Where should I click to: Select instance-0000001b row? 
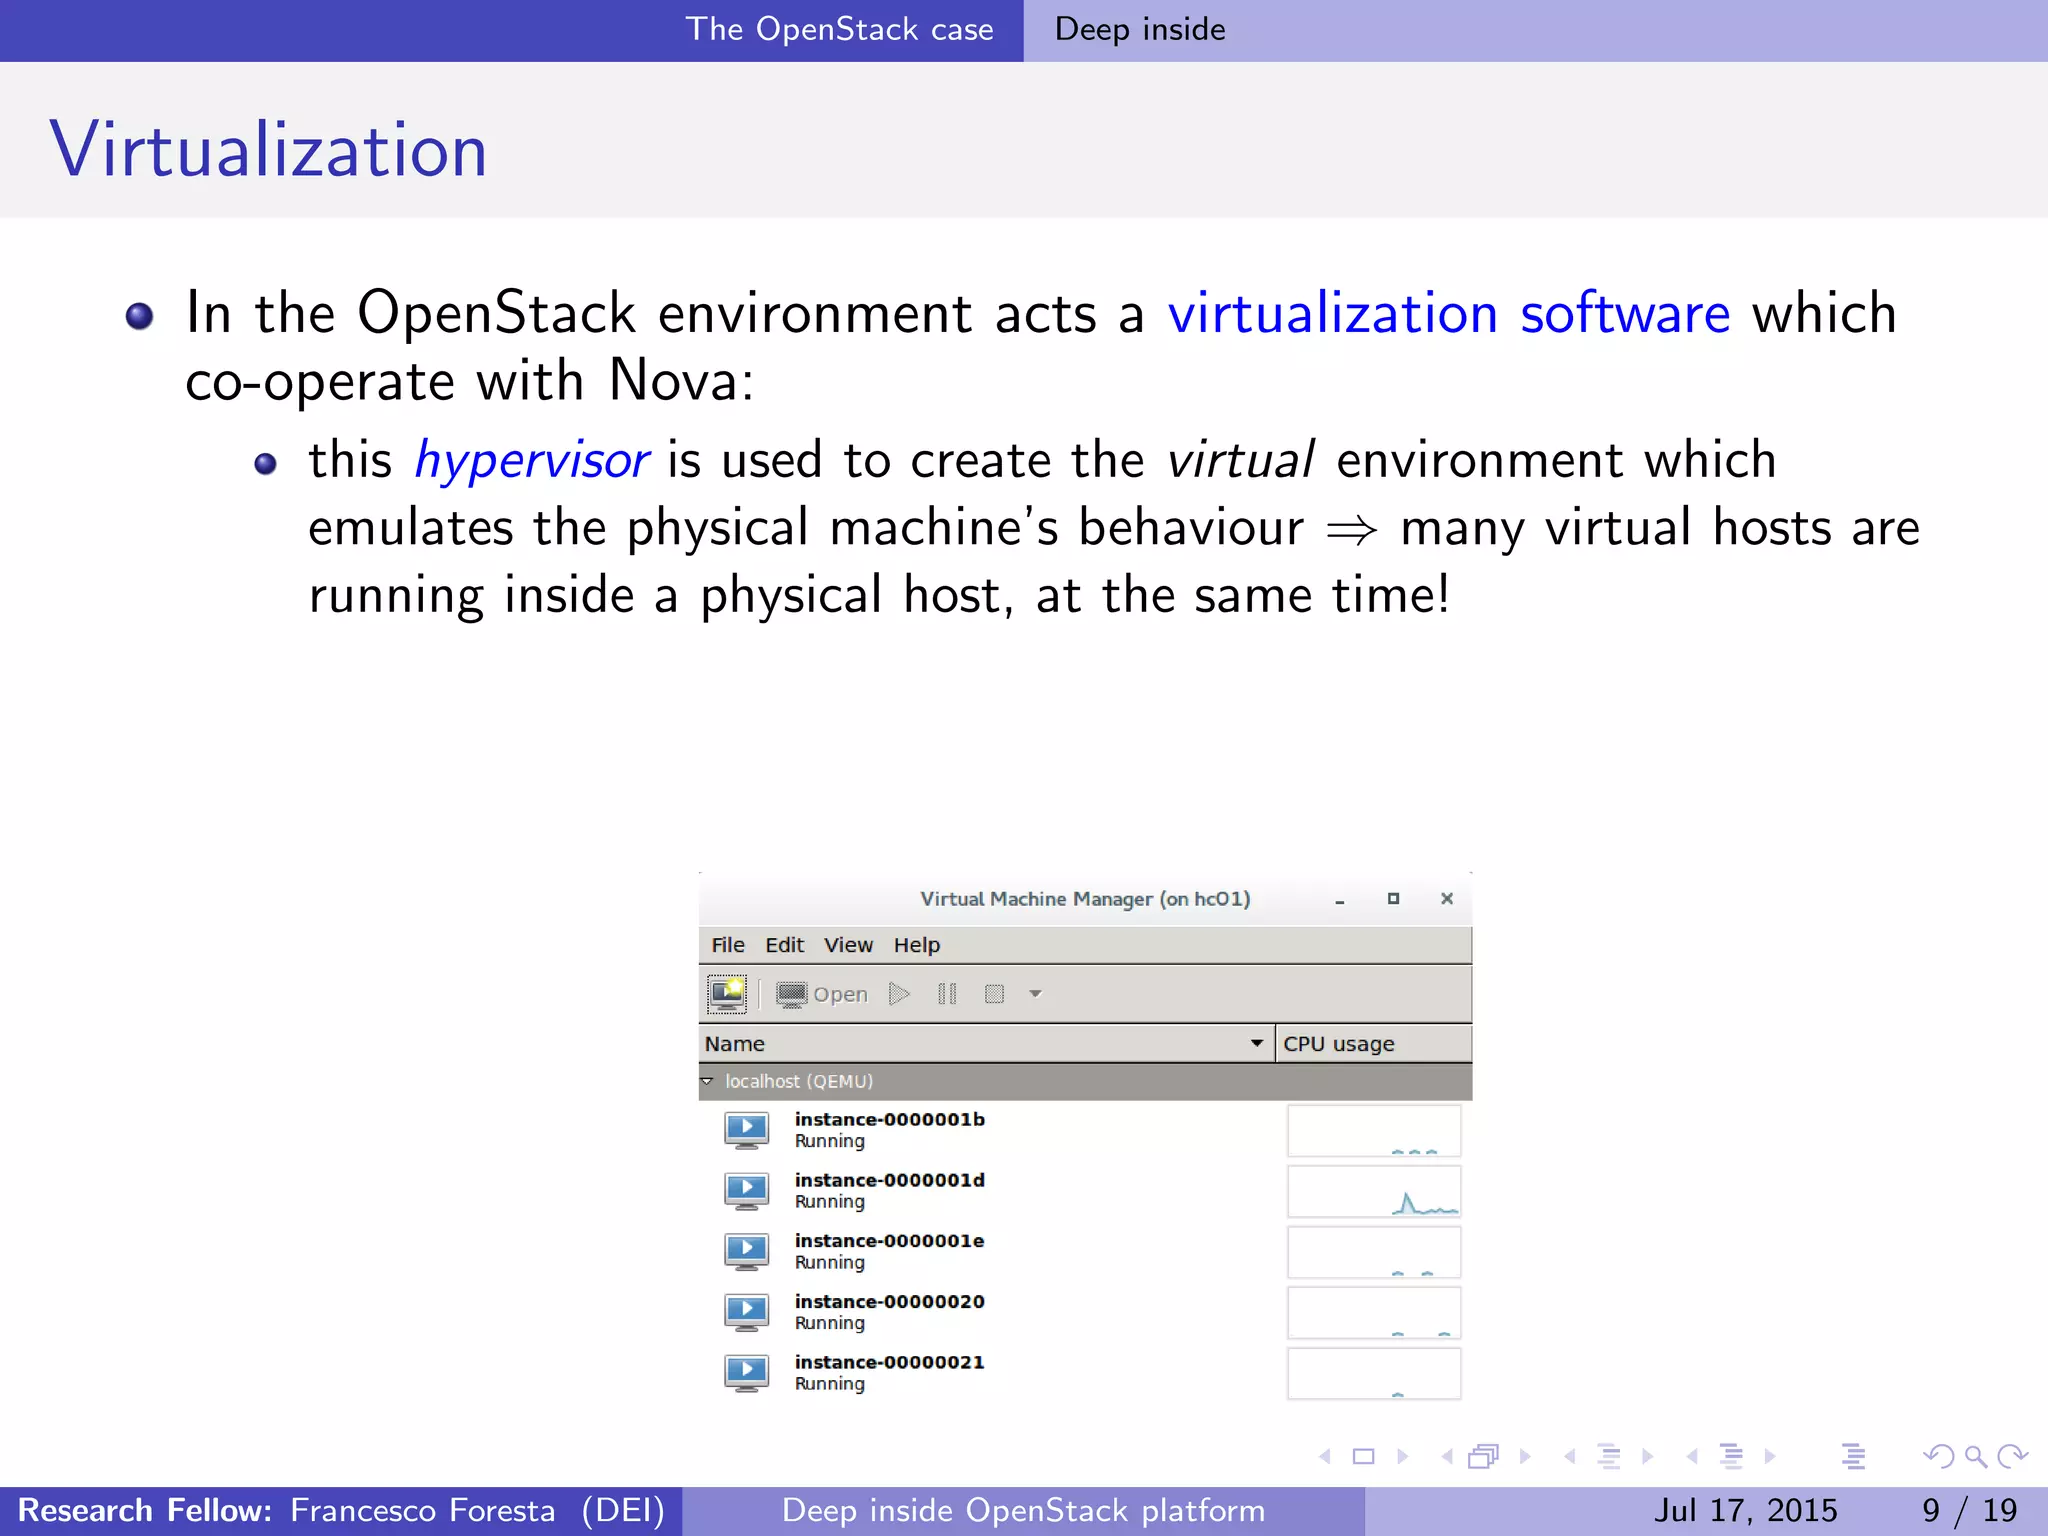[1085, 1130]
